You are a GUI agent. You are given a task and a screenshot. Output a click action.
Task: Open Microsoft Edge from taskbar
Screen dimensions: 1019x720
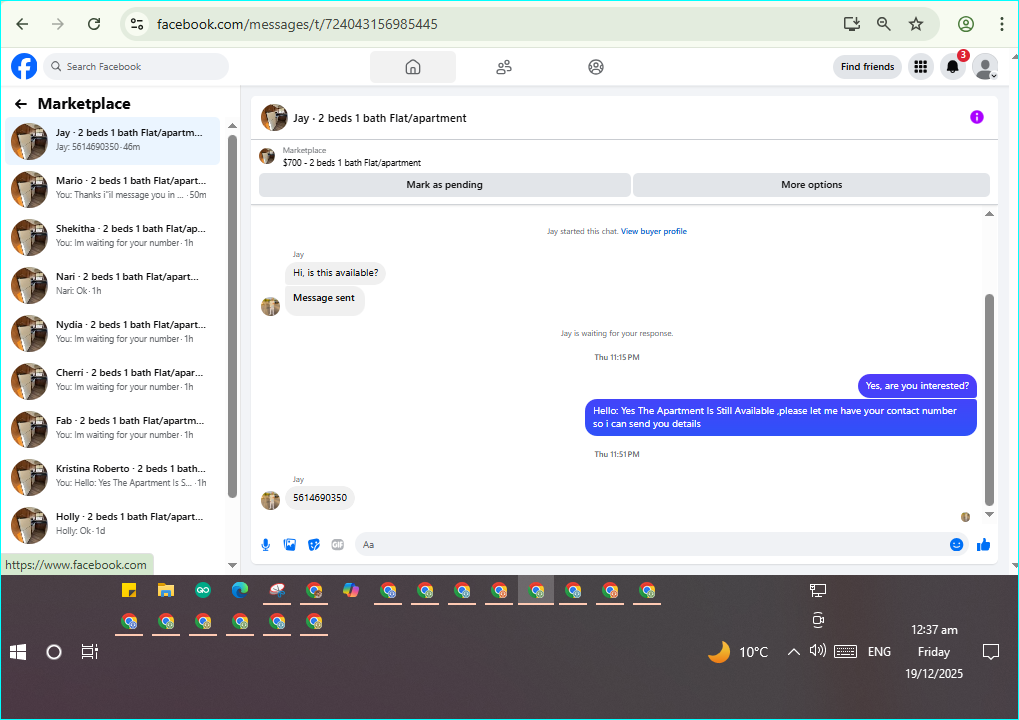(x=240, y=590)
